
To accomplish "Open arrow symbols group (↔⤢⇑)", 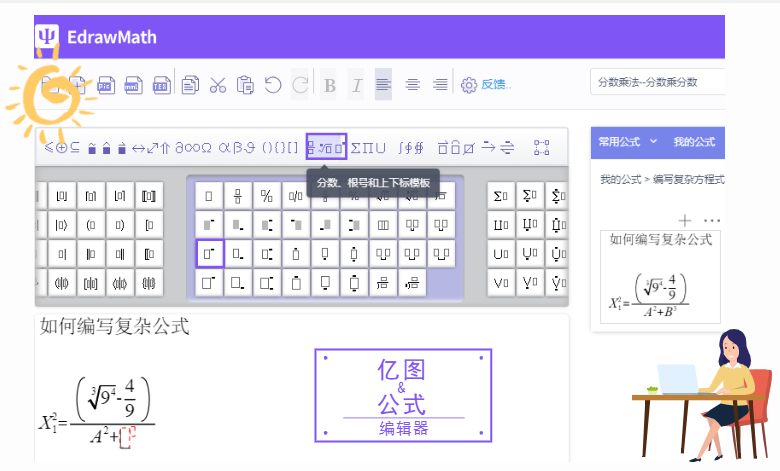I will pos(151,148).
